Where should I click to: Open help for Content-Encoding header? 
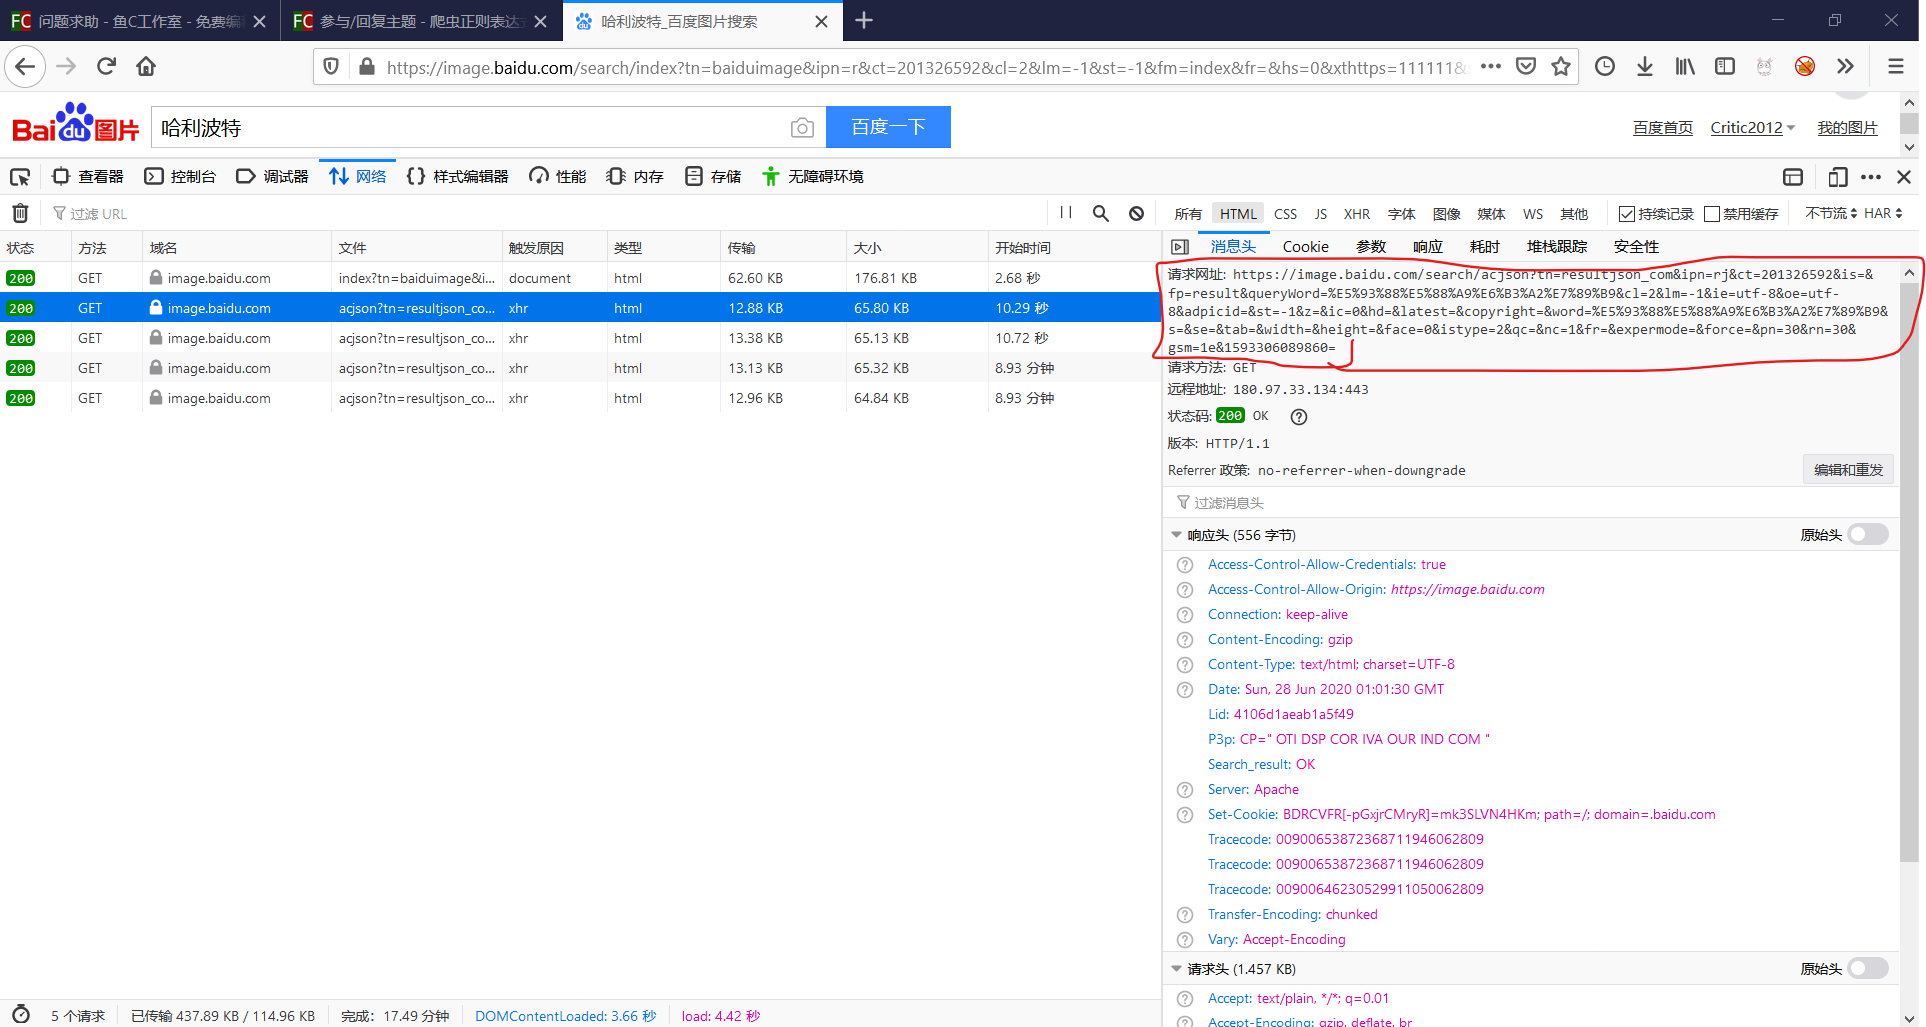click(1185, 640)
